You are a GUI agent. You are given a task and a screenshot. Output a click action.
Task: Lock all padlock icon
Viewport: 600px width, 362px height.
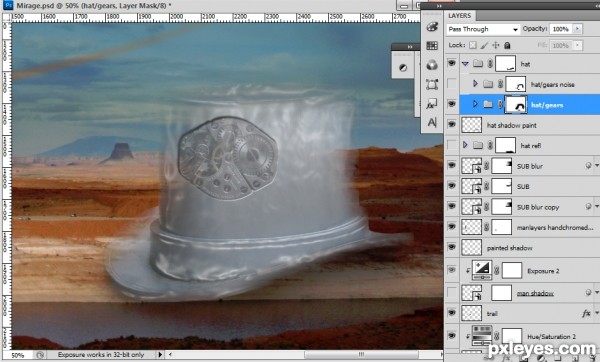pos(507,45)
